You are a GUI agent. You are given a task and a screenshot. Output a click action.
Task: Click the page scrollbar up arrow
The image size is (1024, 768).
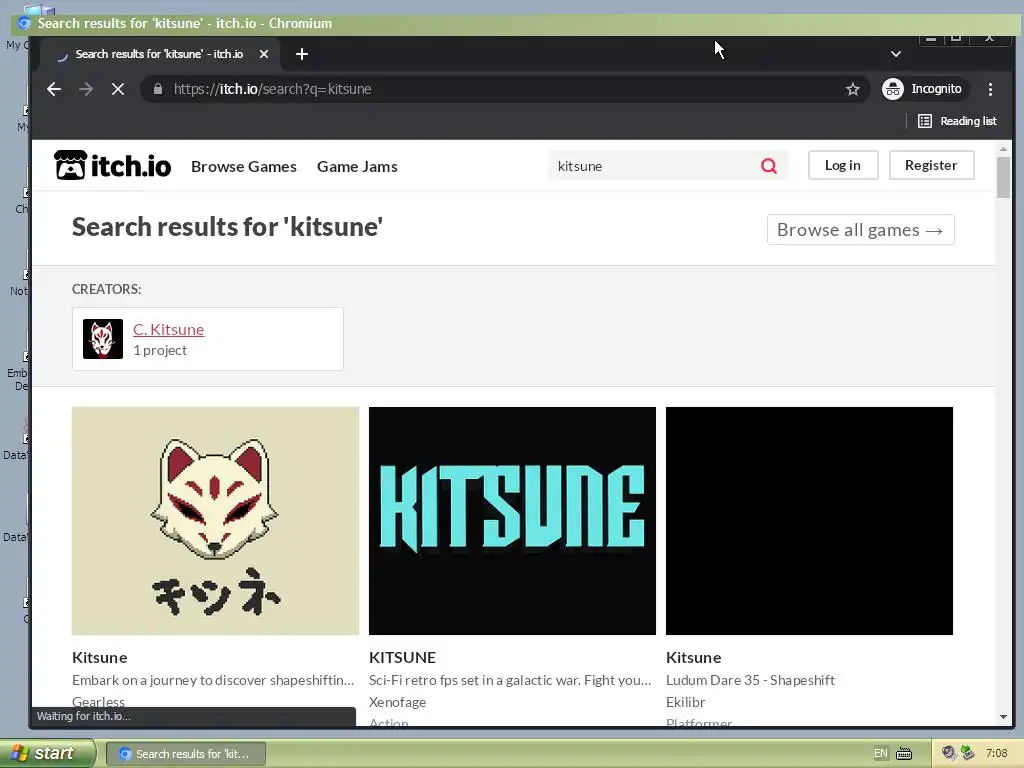pyautogui.click(x=1003, y=150)
